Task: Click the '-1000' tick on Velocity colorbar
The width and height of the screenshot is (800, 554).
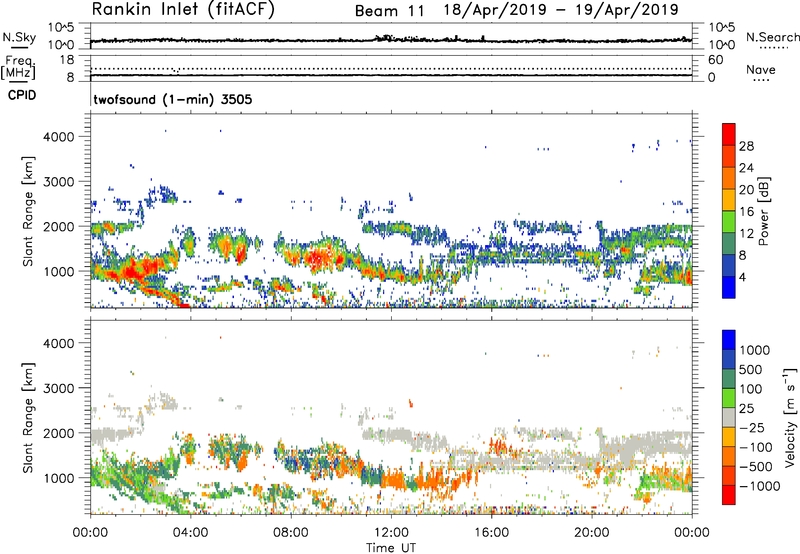Action: pyautogui.click(x=759, y=486)
